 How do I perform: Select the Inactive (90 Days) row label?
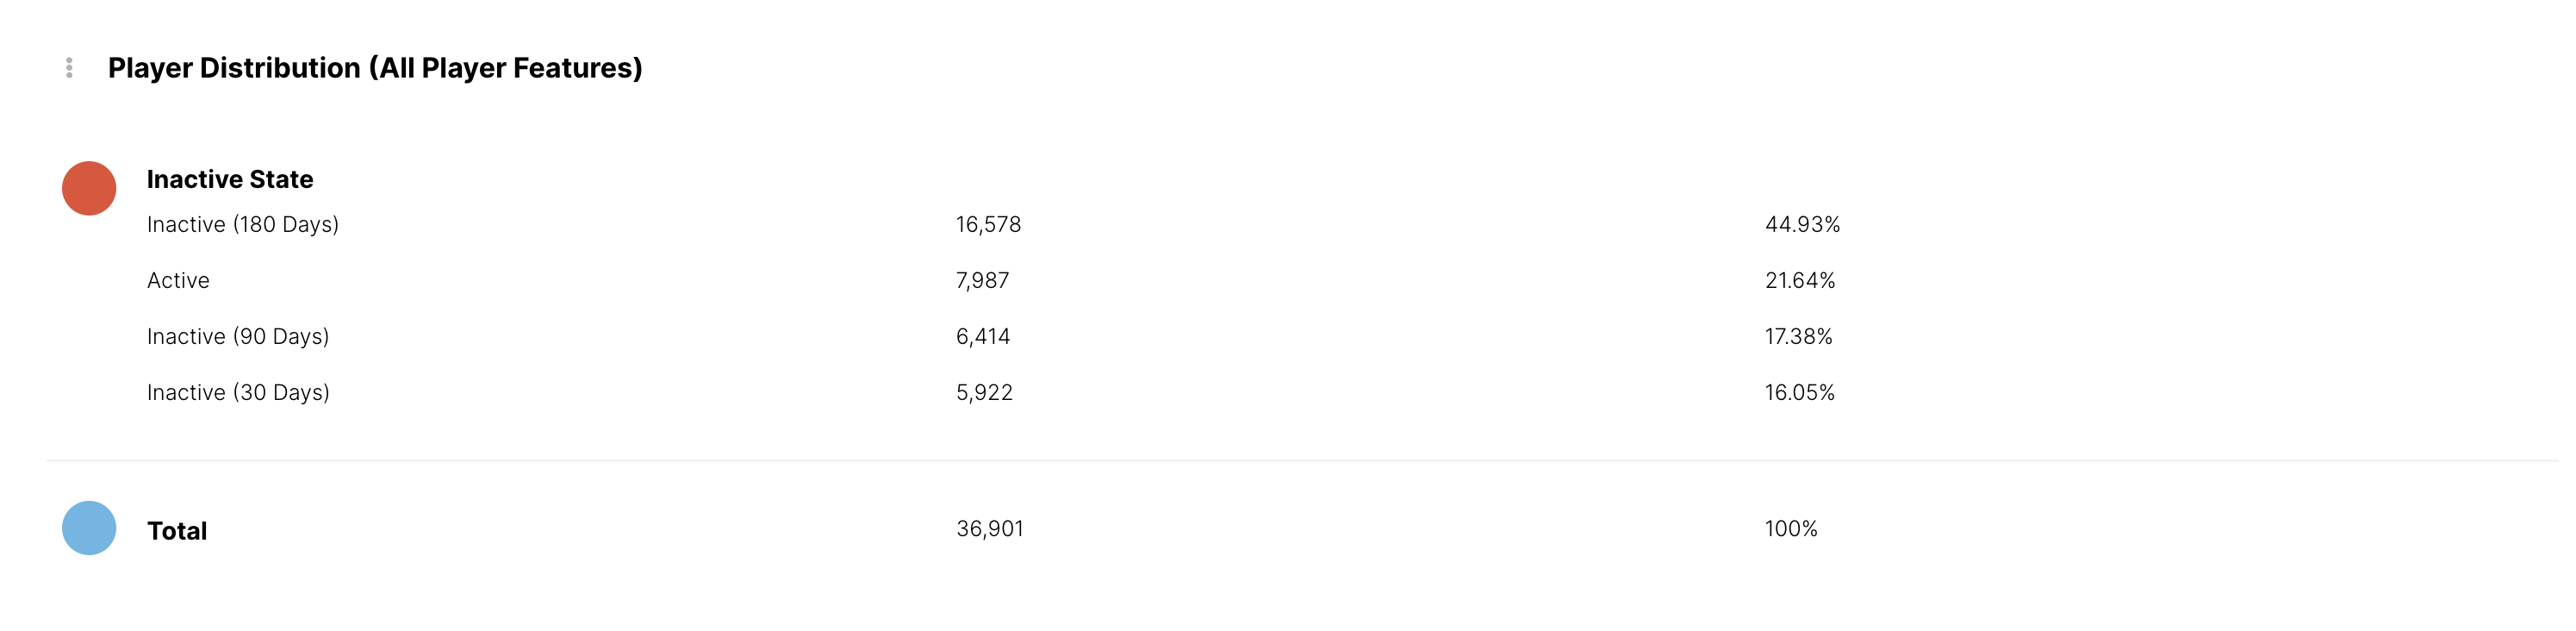(x=238, y=336)
